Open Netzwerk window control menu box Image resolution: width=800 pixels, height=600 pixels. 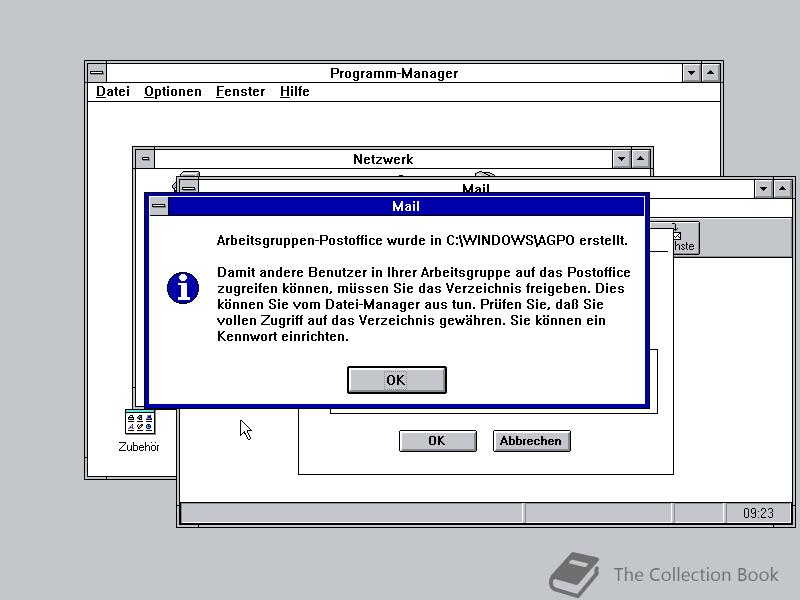(x=145, y=159)
